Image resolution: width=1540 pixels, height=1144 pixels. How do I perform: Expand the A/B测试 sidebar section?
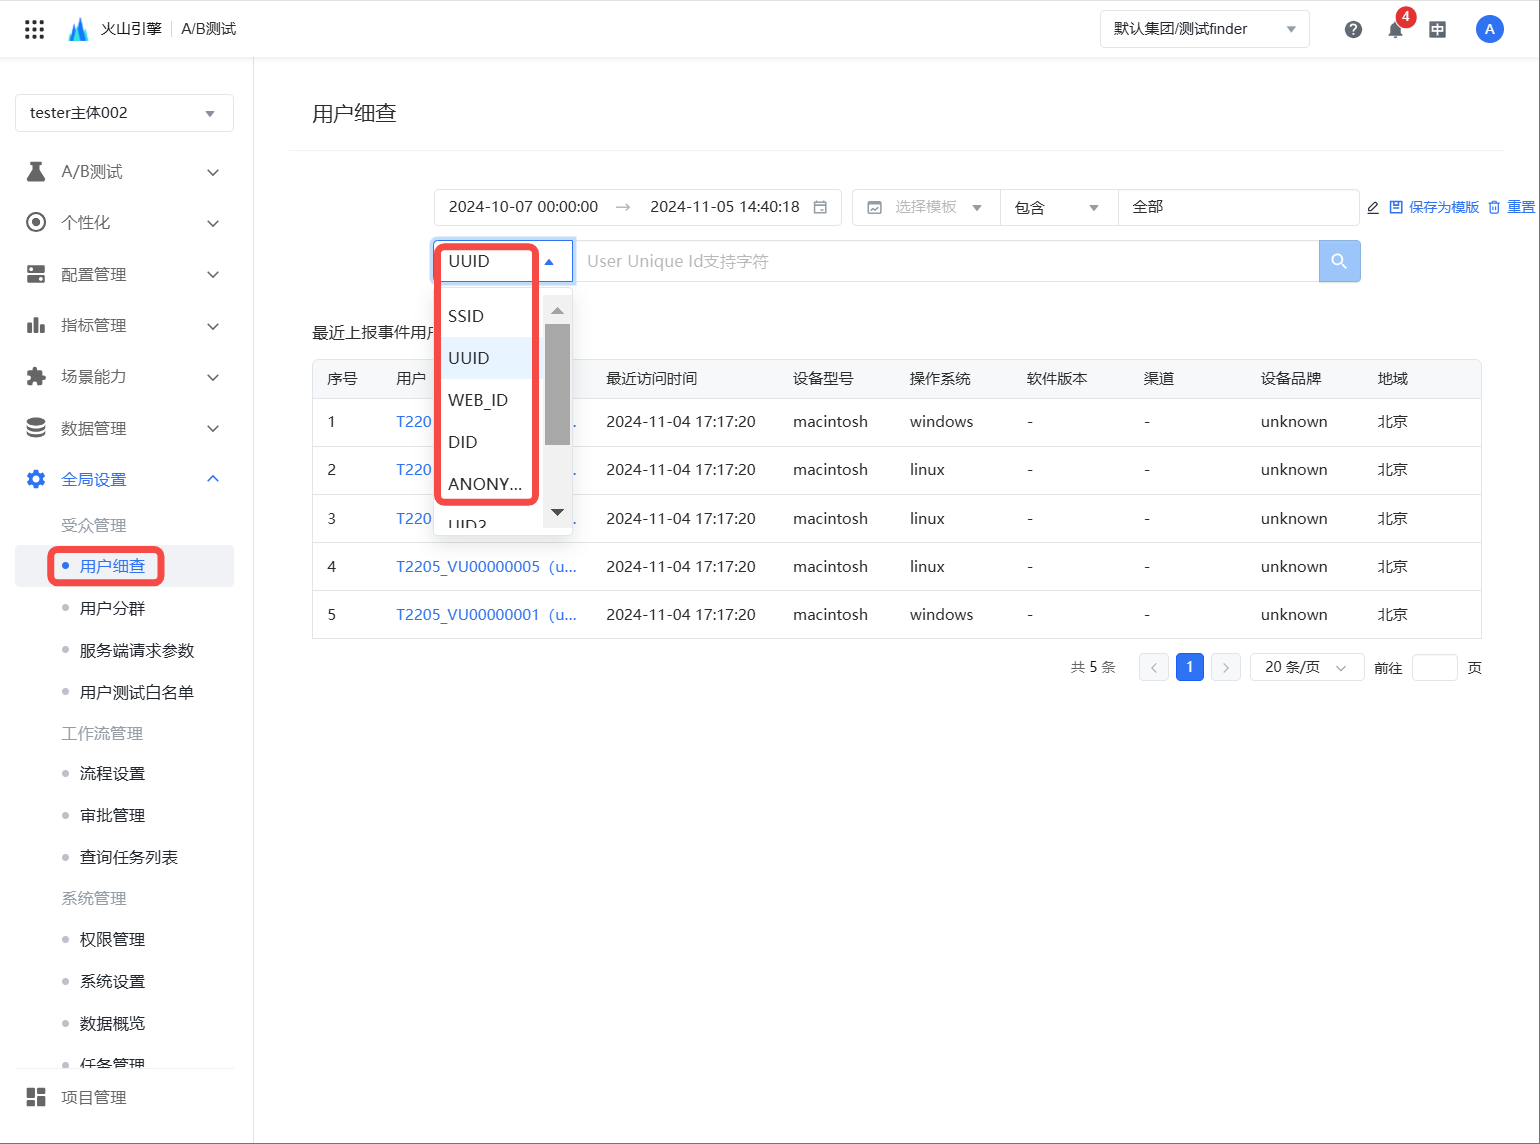[x=213, y=172]
